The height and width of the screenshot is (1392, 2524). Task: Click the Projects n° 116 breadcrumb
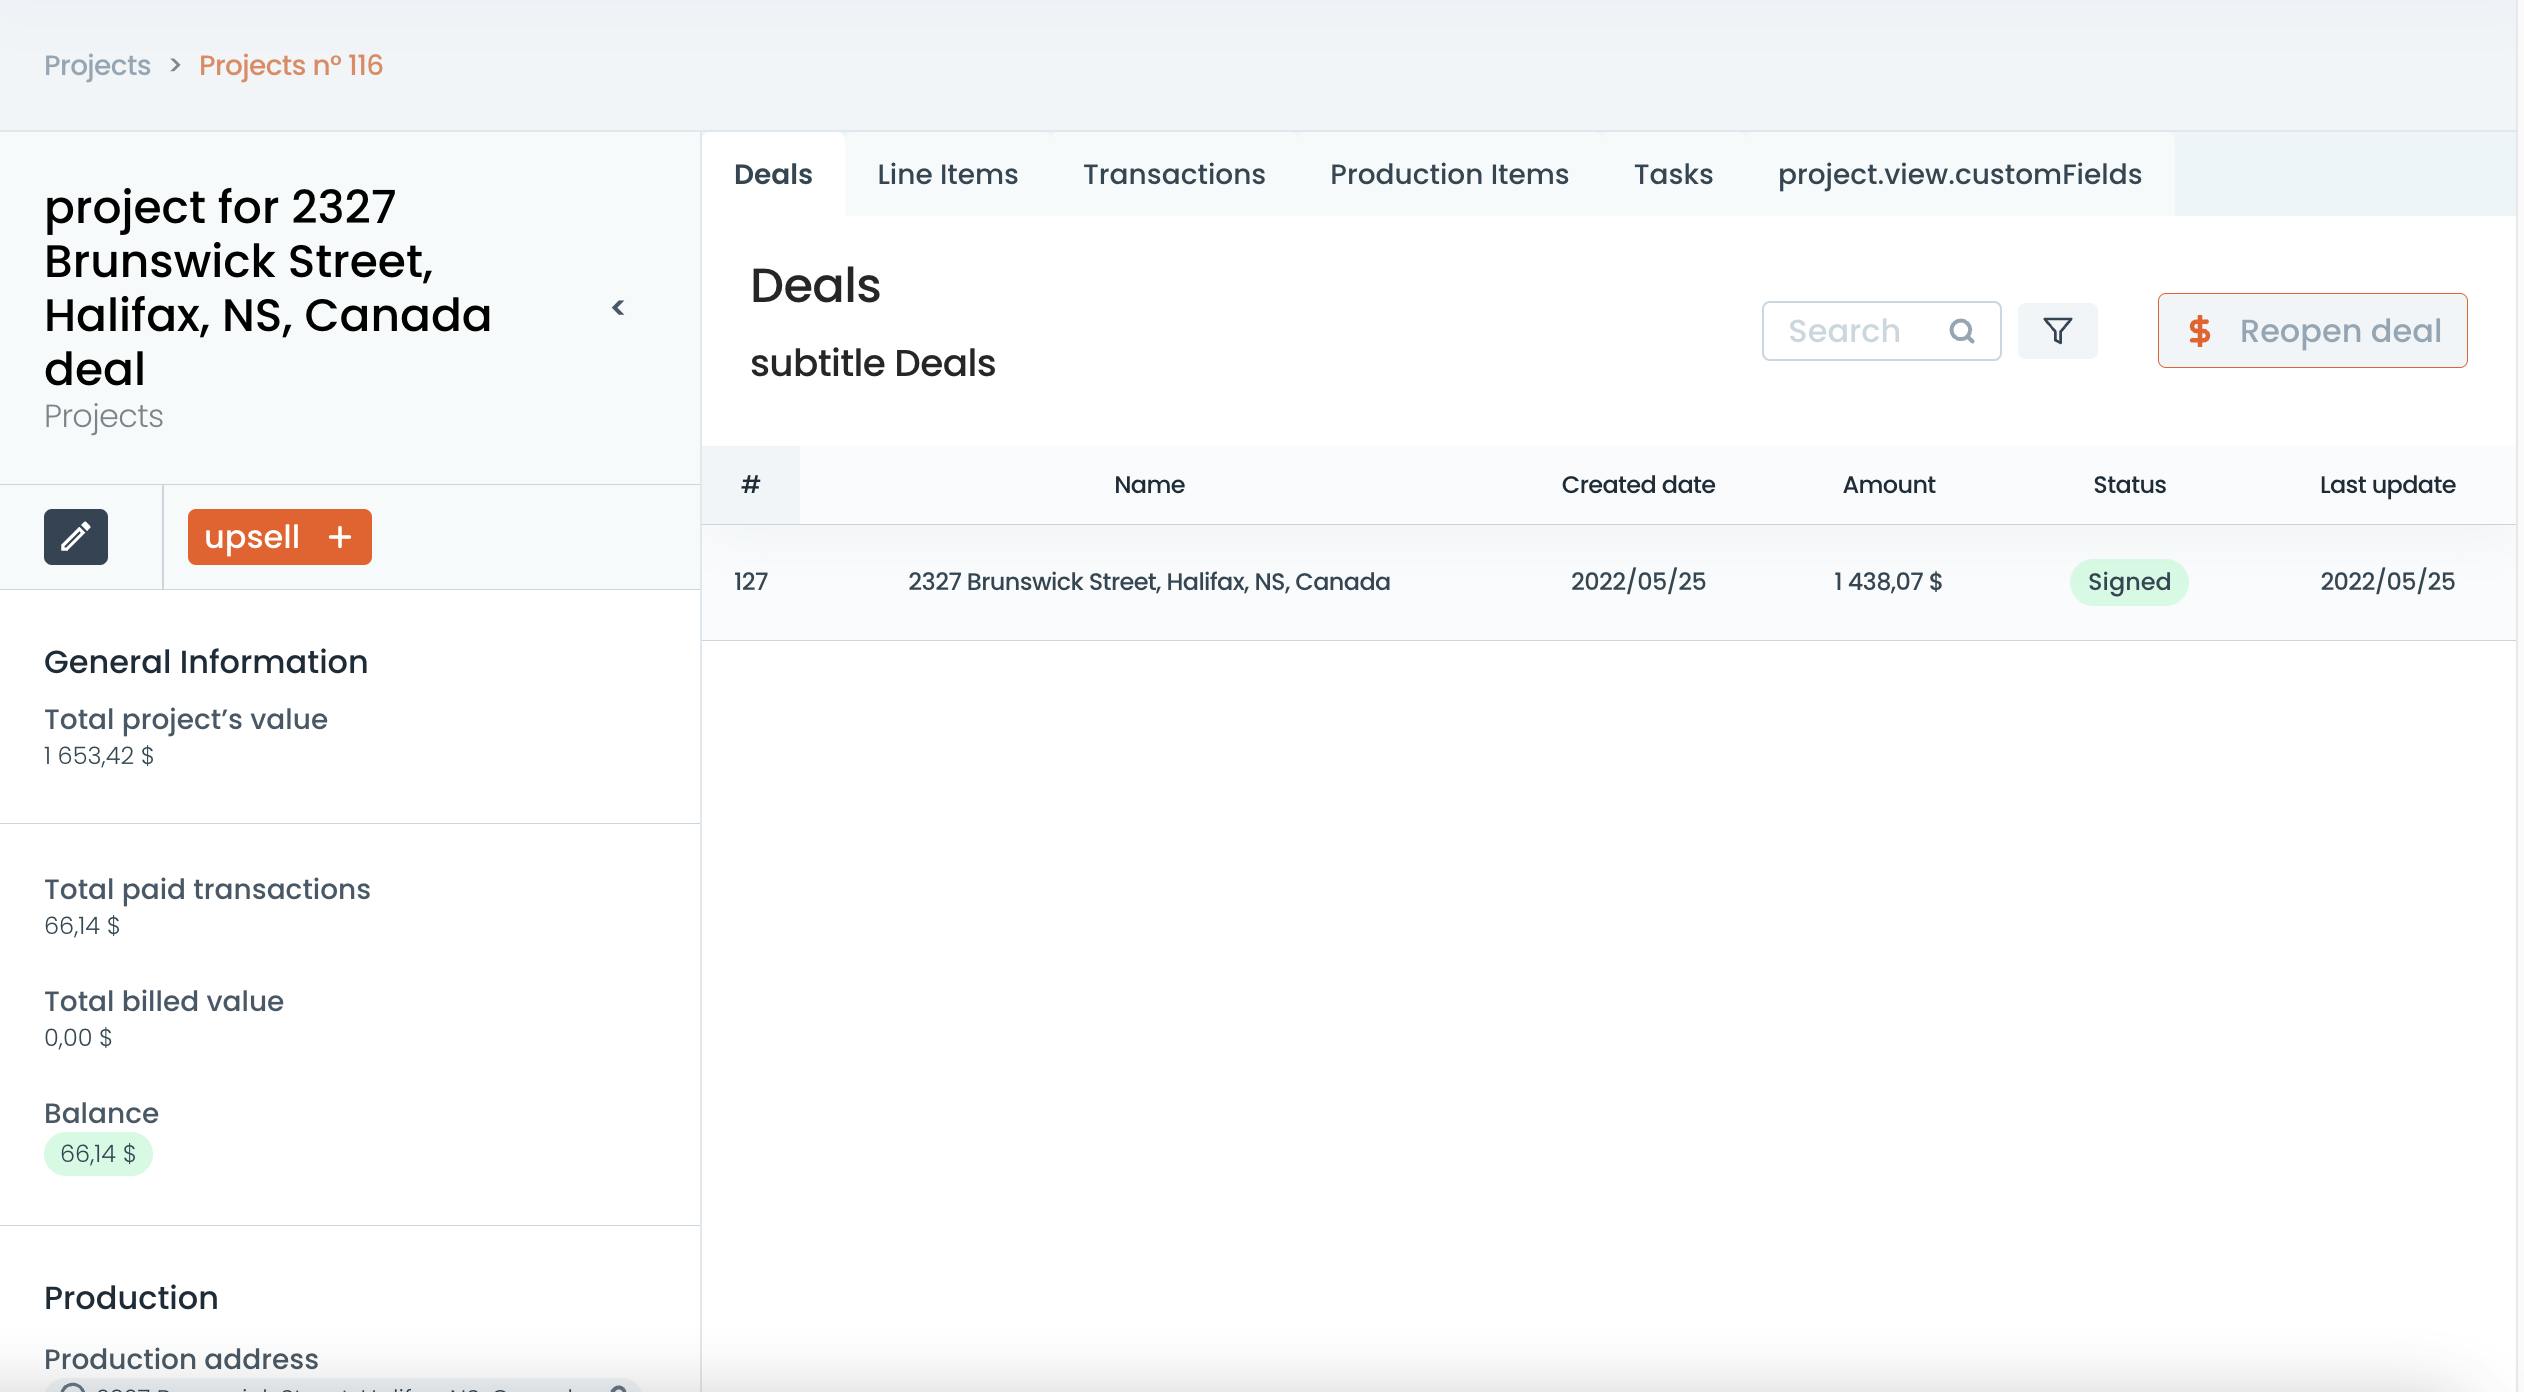(291, 65)
